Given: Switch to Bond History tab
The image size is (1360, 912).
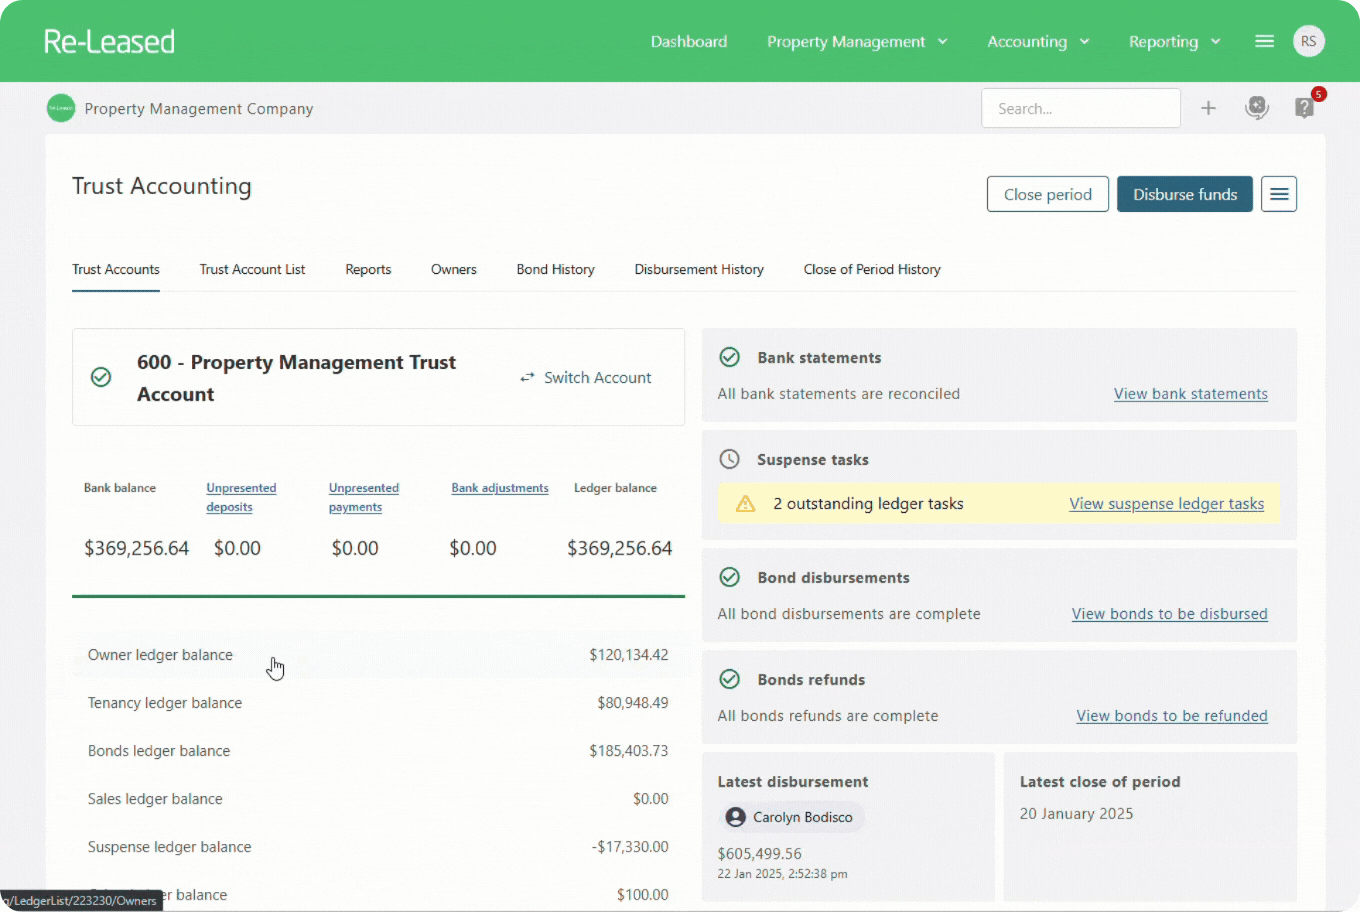Looking at the screenshot, I should click(x=556, y=270).
